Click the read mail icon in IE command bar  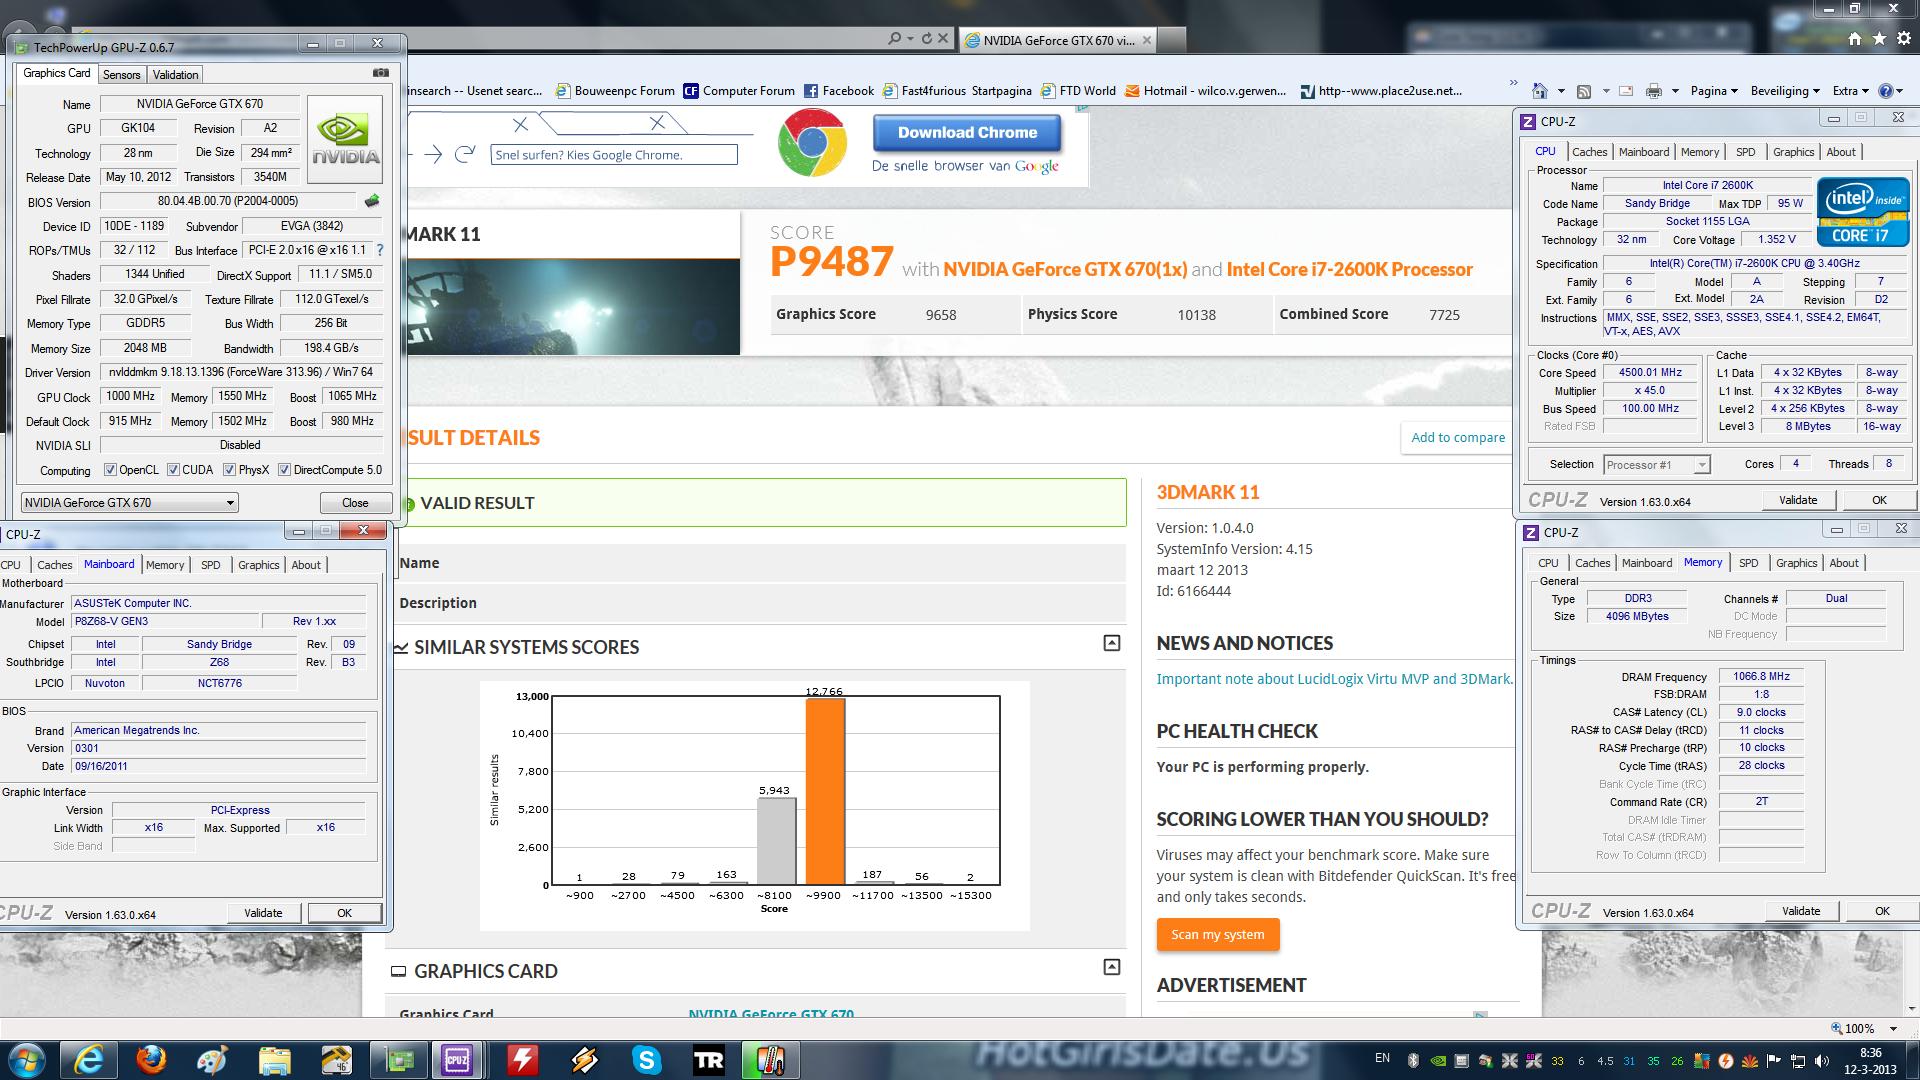[x=1626, y=91]
